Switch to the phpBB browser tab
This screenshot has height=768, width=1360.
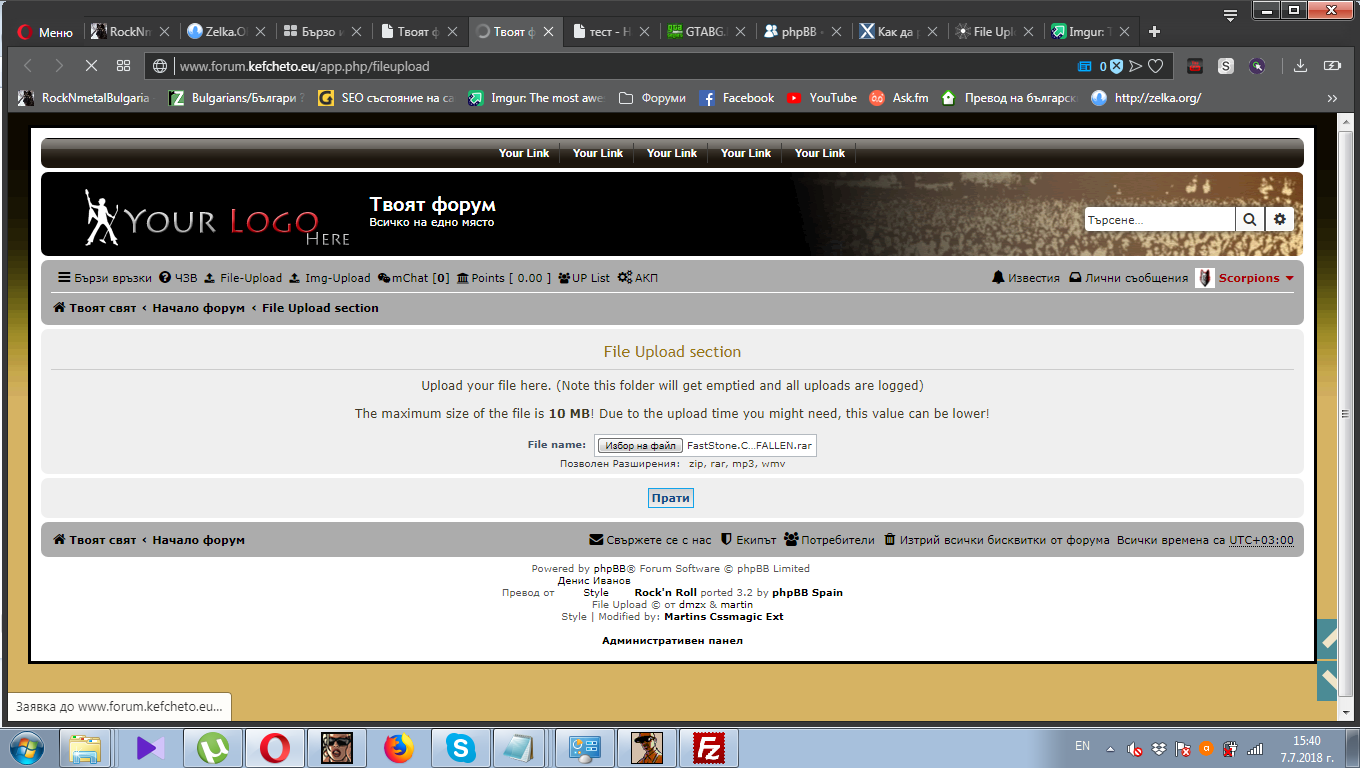pyautogui.click(x=797, y=32)
